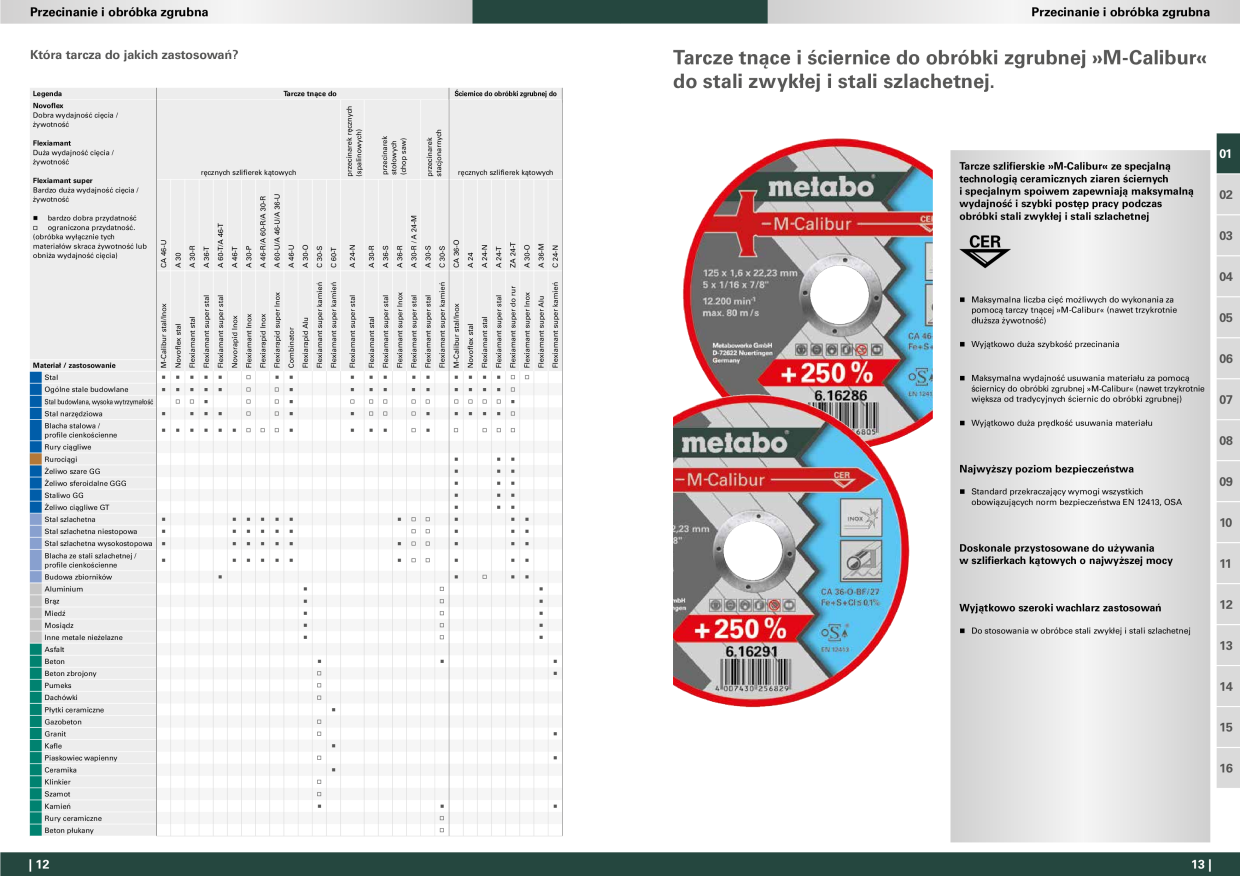Open chapter tab 06

pos(1226,359)
